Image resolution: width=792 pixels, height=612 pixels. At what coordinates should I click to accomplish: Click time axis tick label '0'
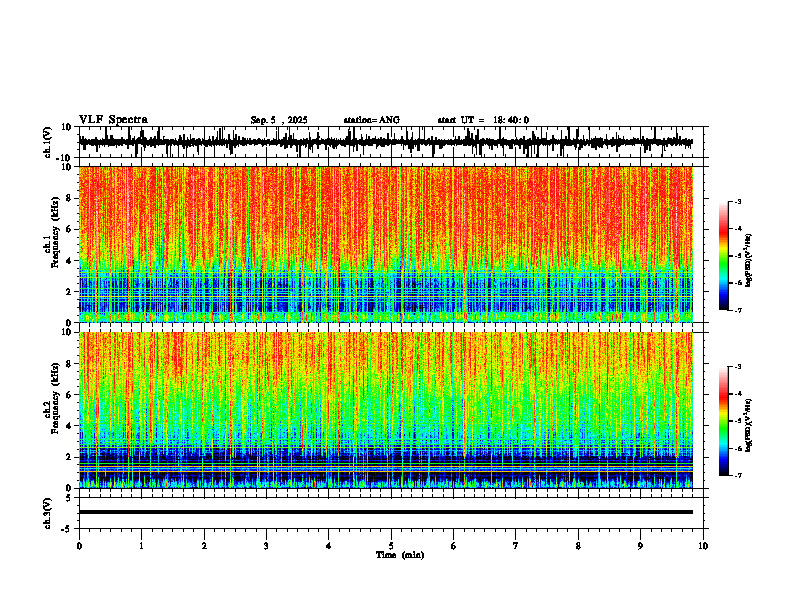[79, 546]
